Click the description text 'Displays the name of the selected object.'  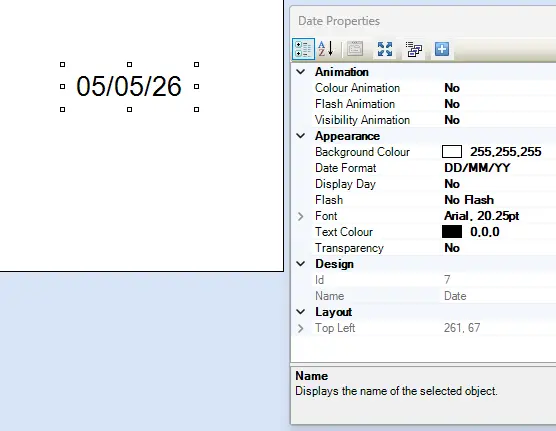pyautogui.click(x=396, y=391)
